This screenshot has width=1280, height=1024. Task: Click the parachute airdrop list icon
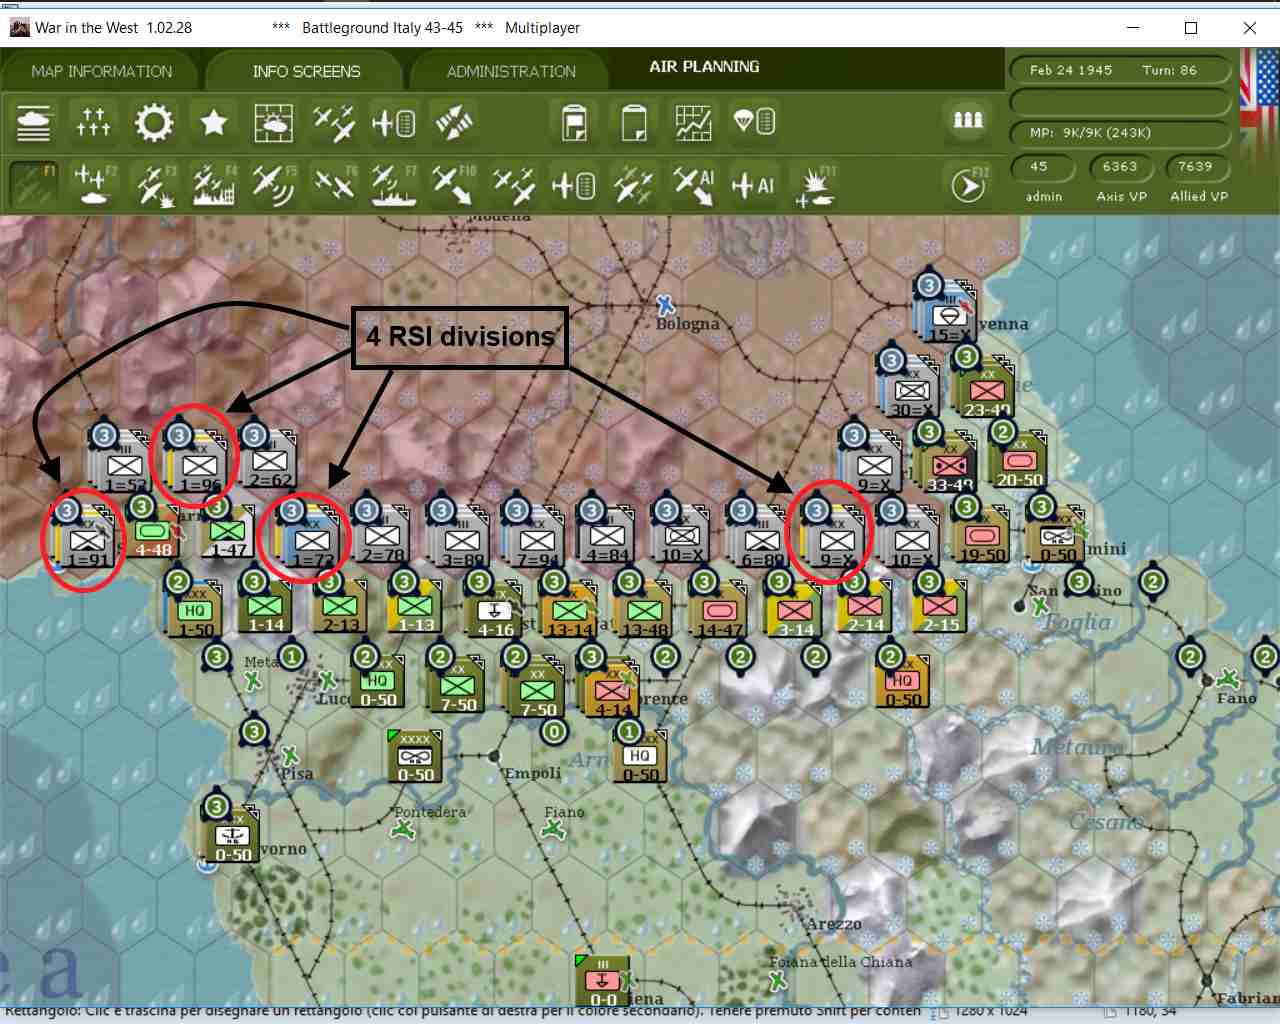point(753,123)
